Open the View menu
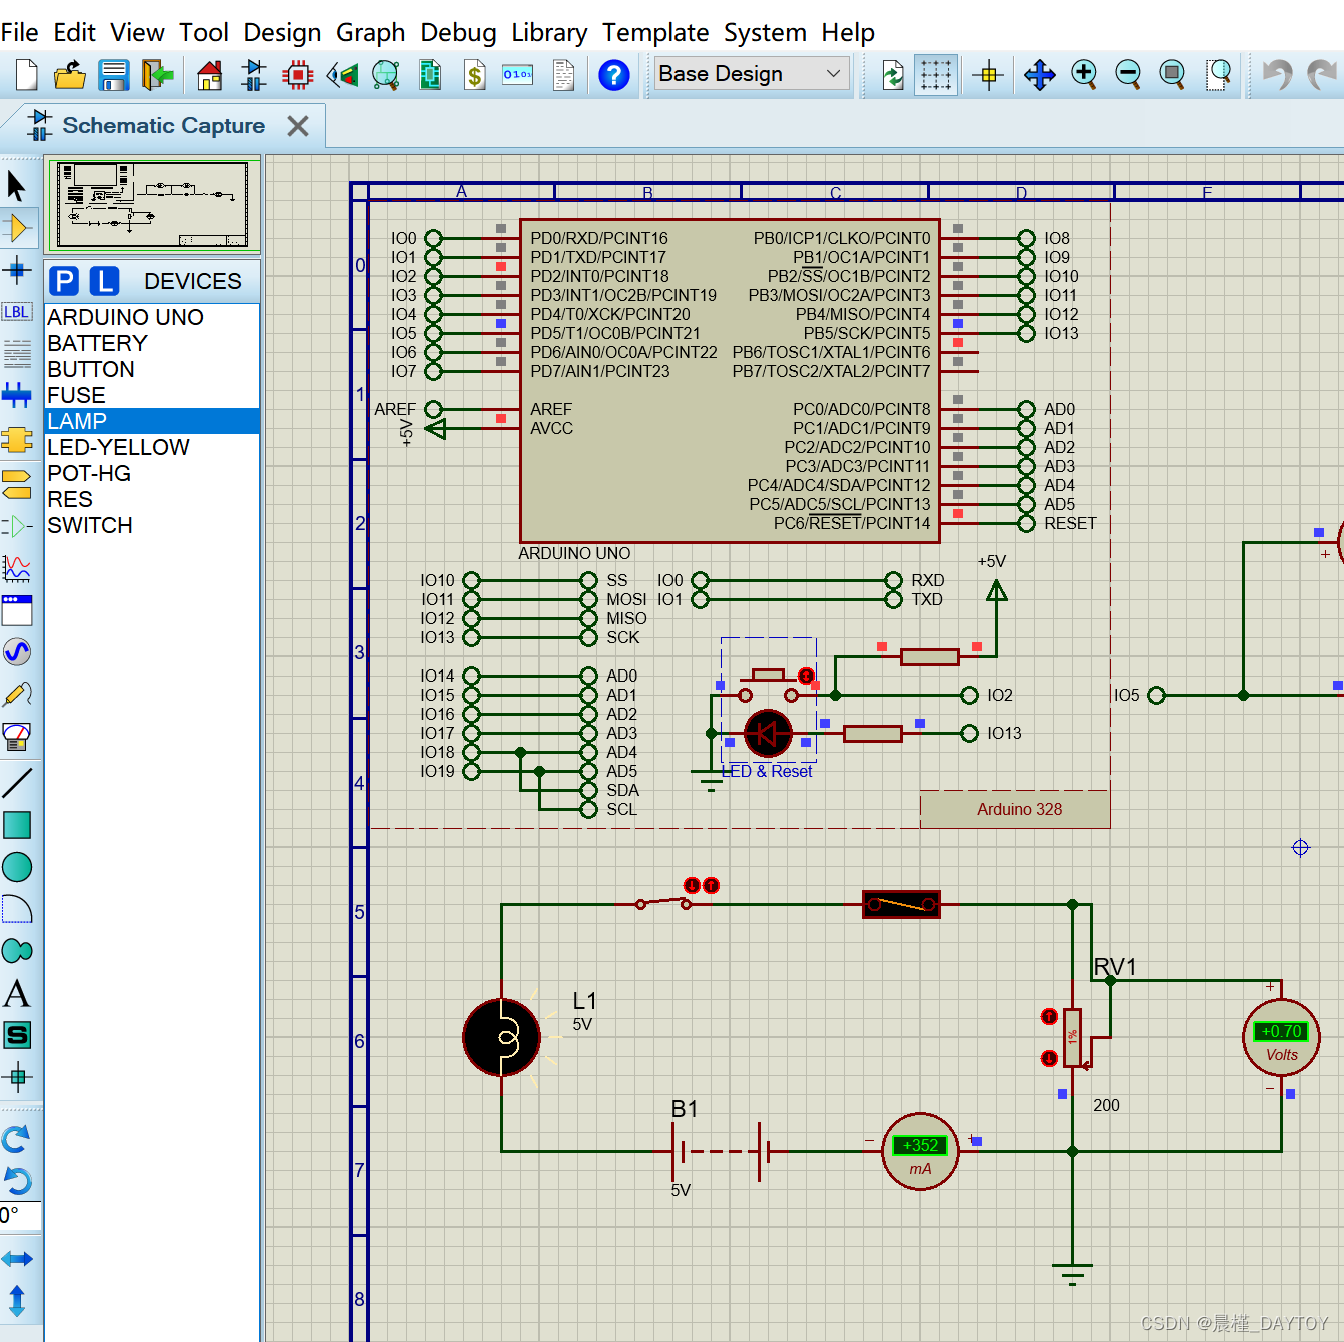Screen dimensions: 1344x1342 coord(137,32)
